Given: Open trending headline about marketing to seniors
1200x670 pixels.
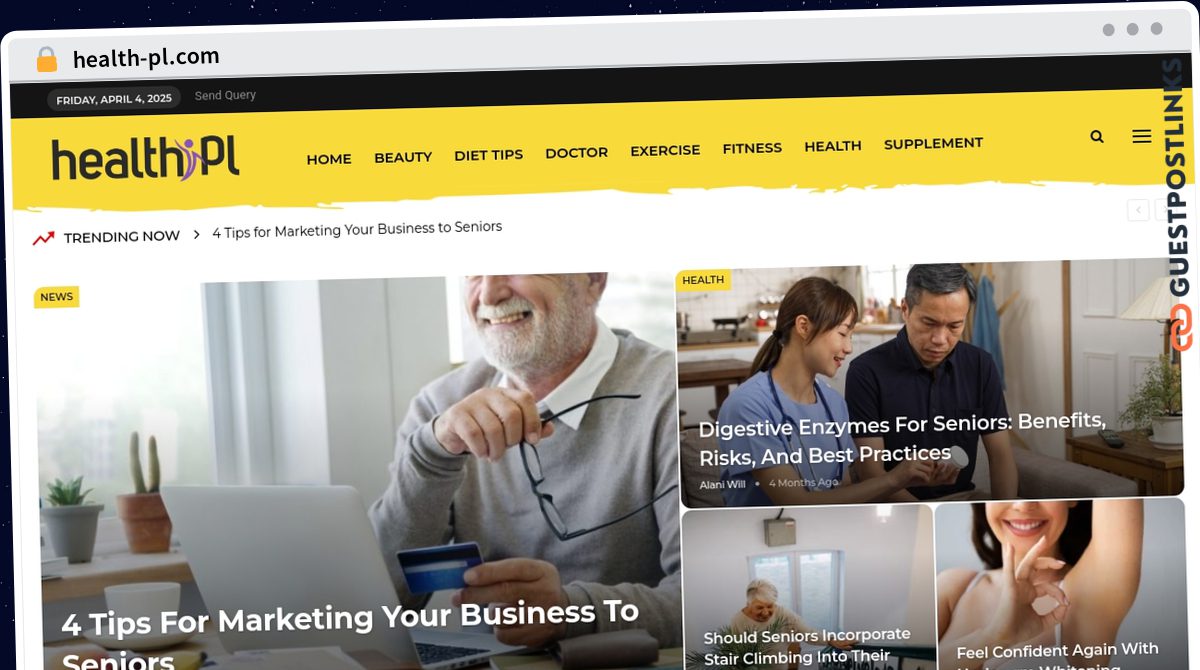Looking at the screenshot, I should point(357,230).
